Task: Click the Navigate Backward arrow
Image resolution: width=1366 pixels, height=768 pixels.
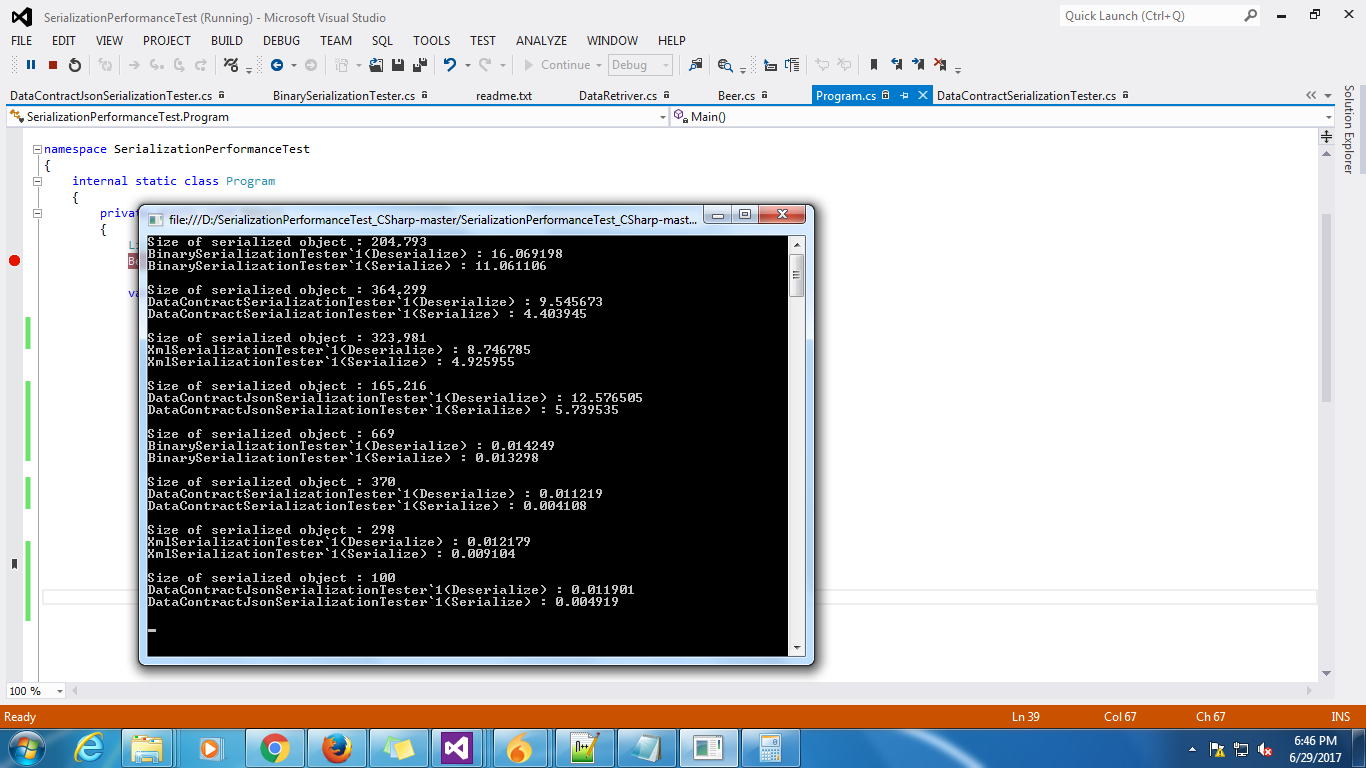Action: point(277,65)
